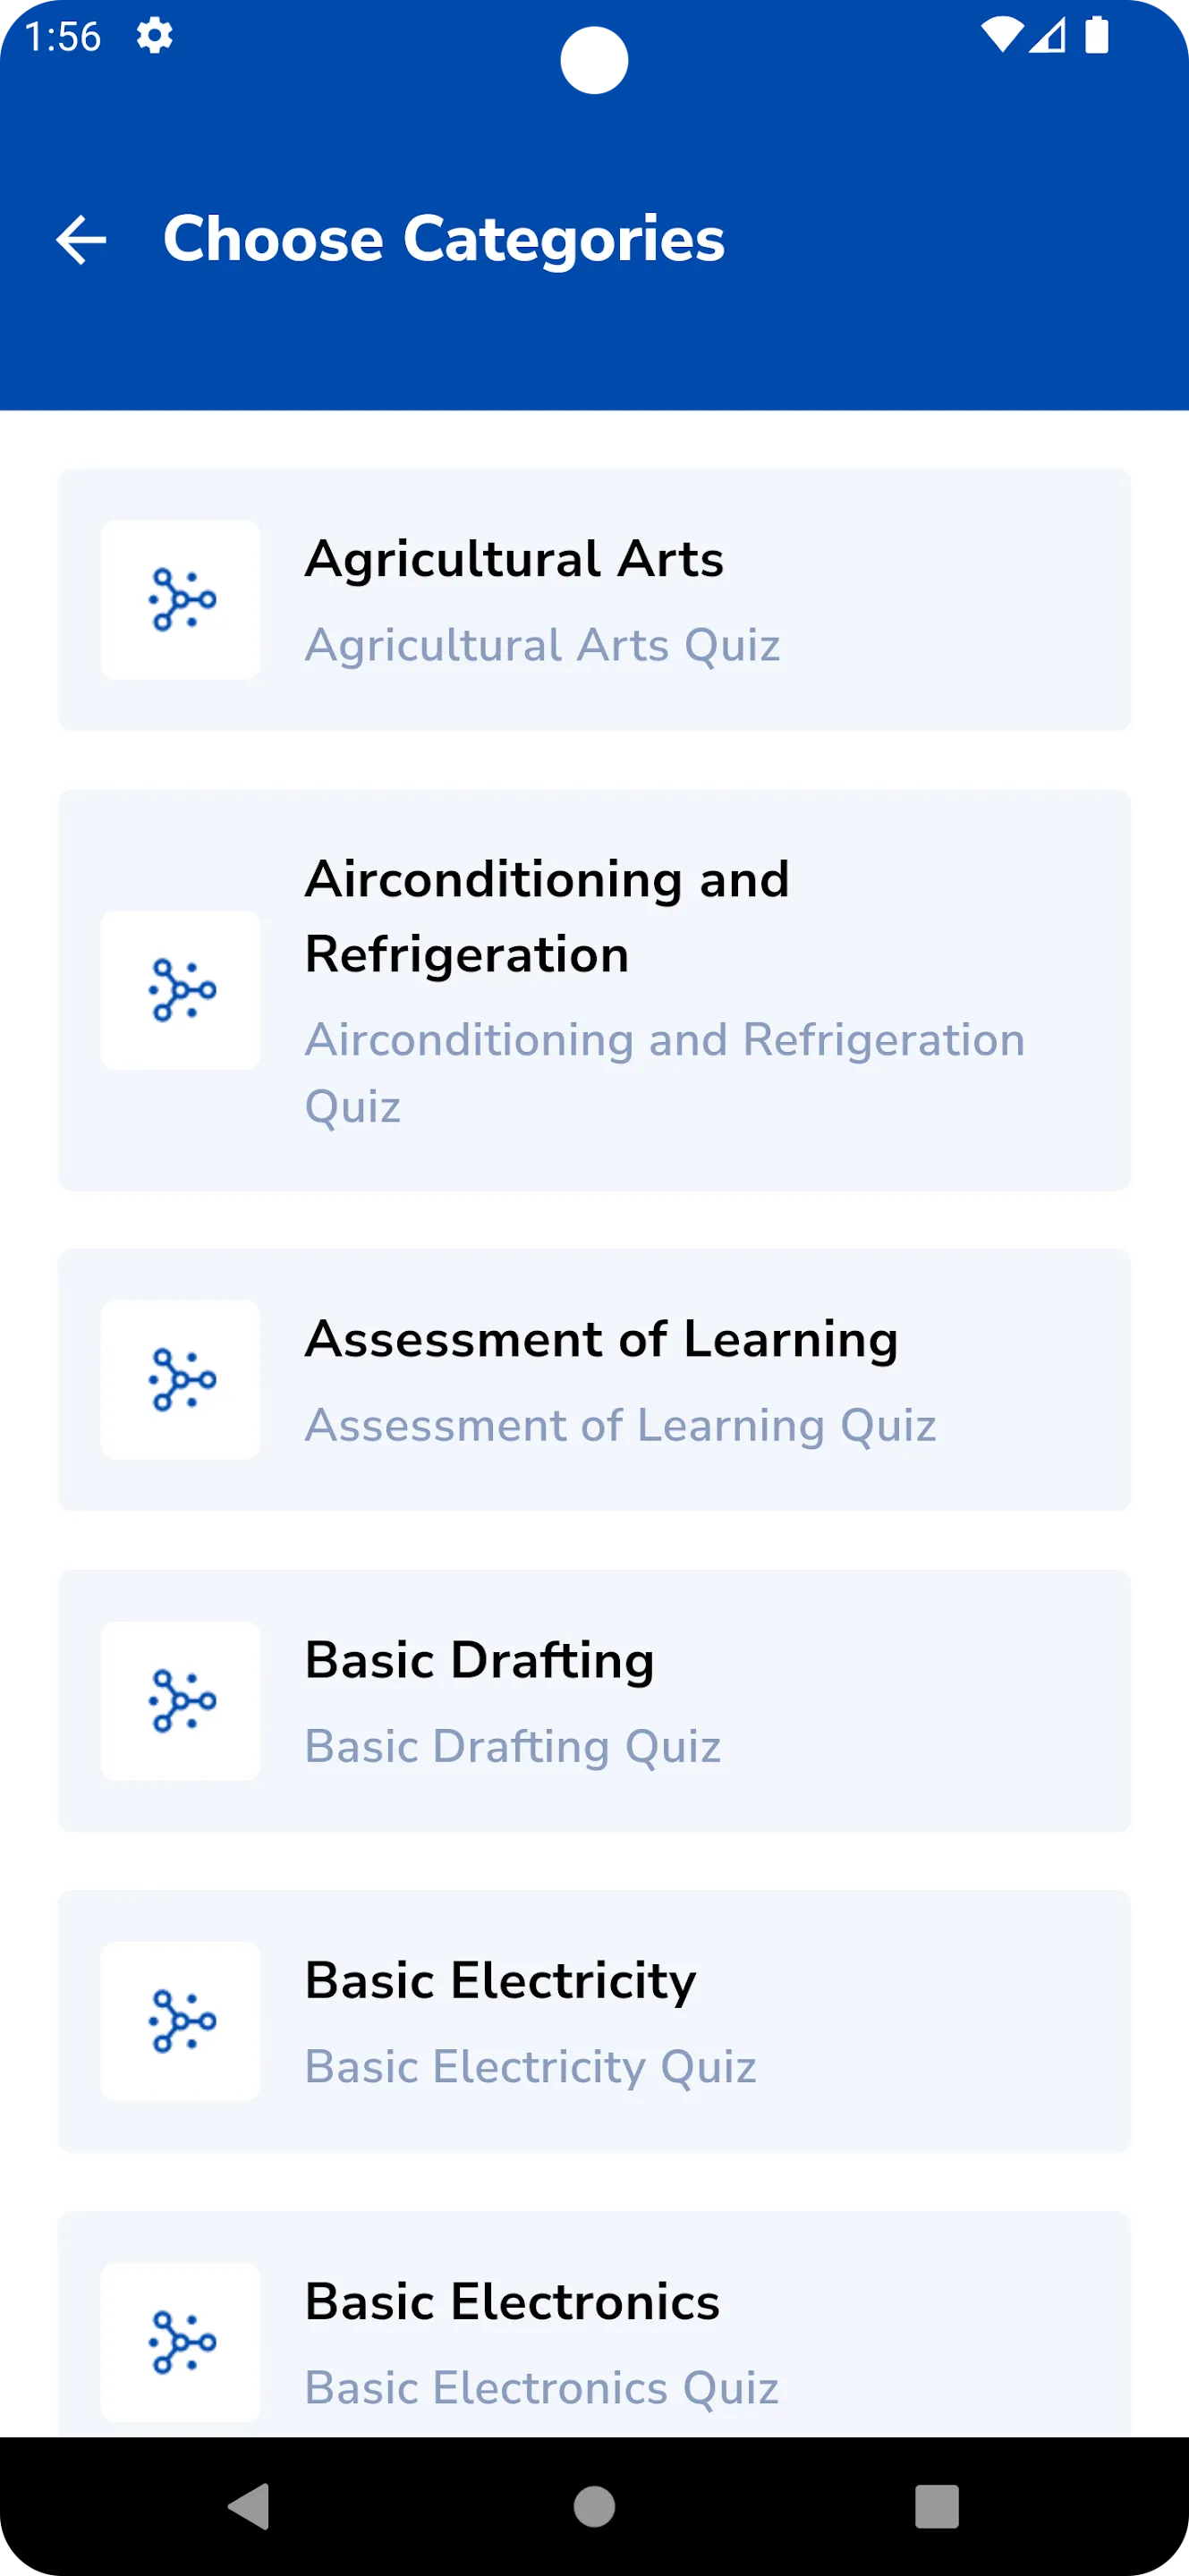Tap the Airconditioning and Refrigeration category icon
This screenshot has height=2576, width=1189.
pyautogui.click(x=181, y=990)
